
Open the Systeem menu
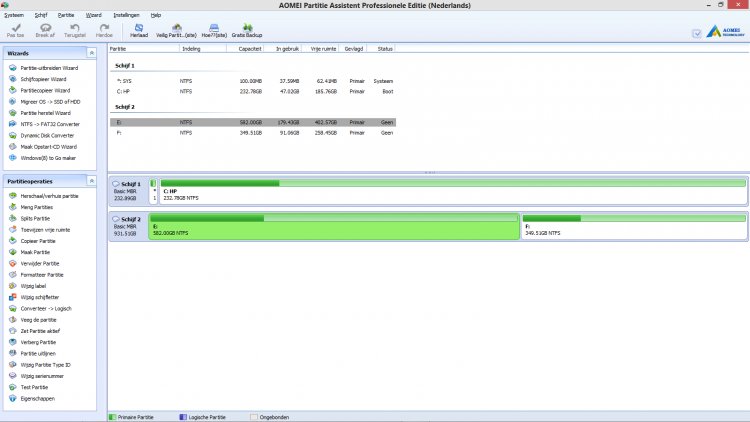point(14,16)
